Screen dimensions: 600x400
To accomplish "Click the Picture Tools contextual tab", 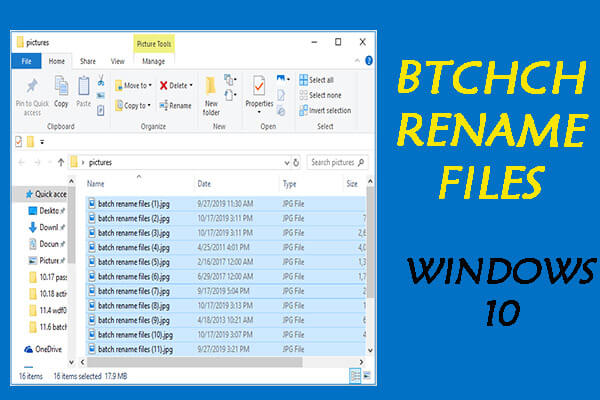I will [x=154, y=44].
